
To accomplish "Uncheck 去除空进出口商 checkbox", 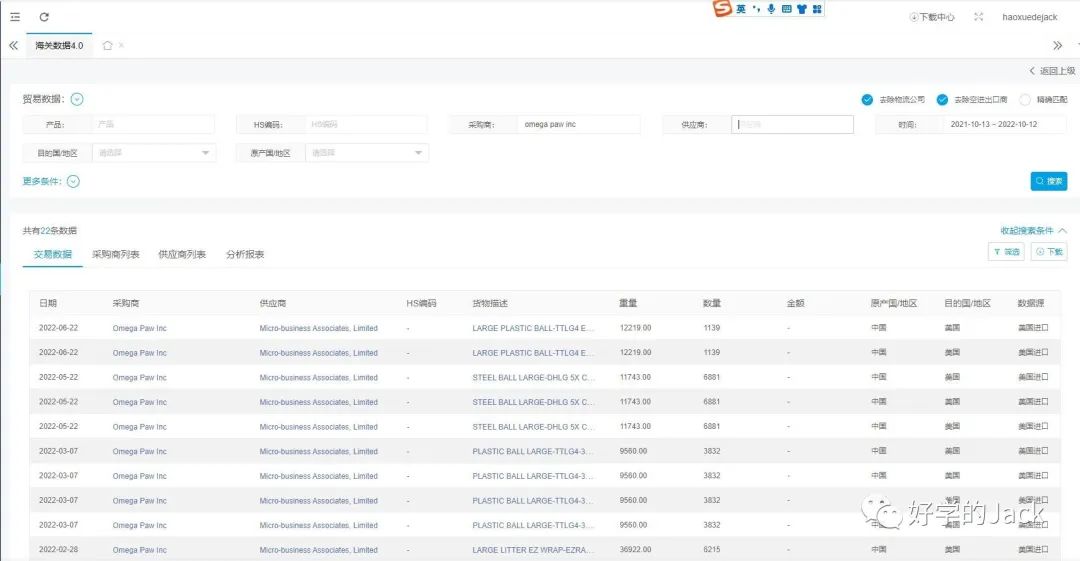I will [942, 99].
